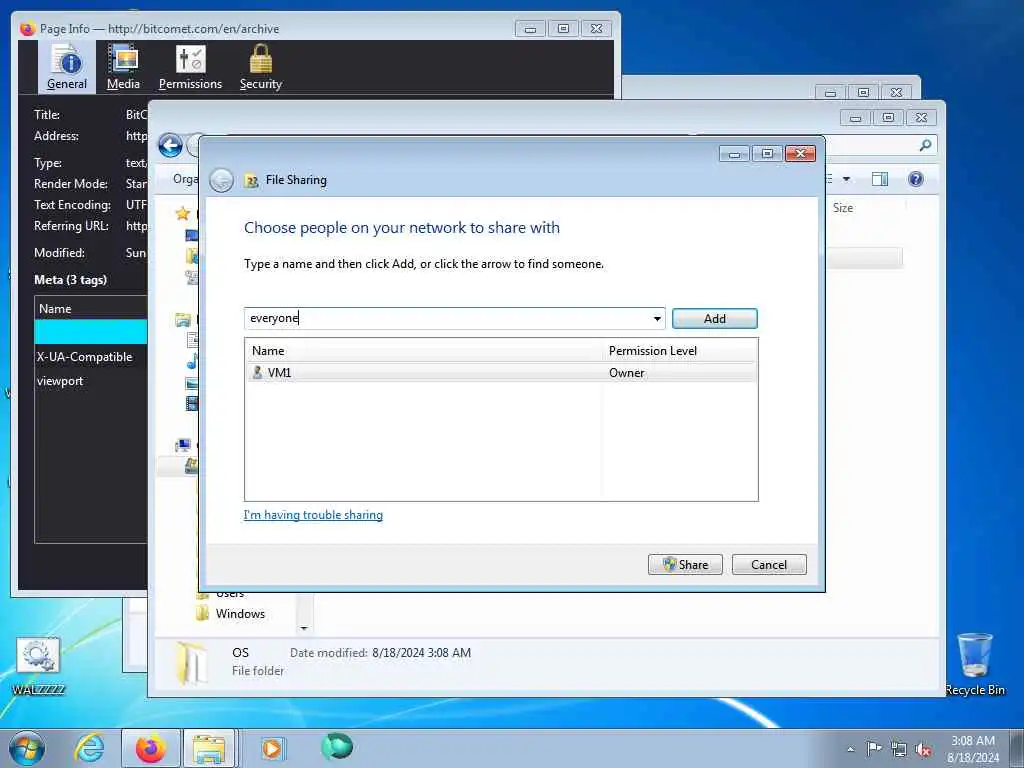The height and width of the screenshot is (768, 1024).
Task: Select the highlighted cyan meta tag row
Action: click(90, 332)
